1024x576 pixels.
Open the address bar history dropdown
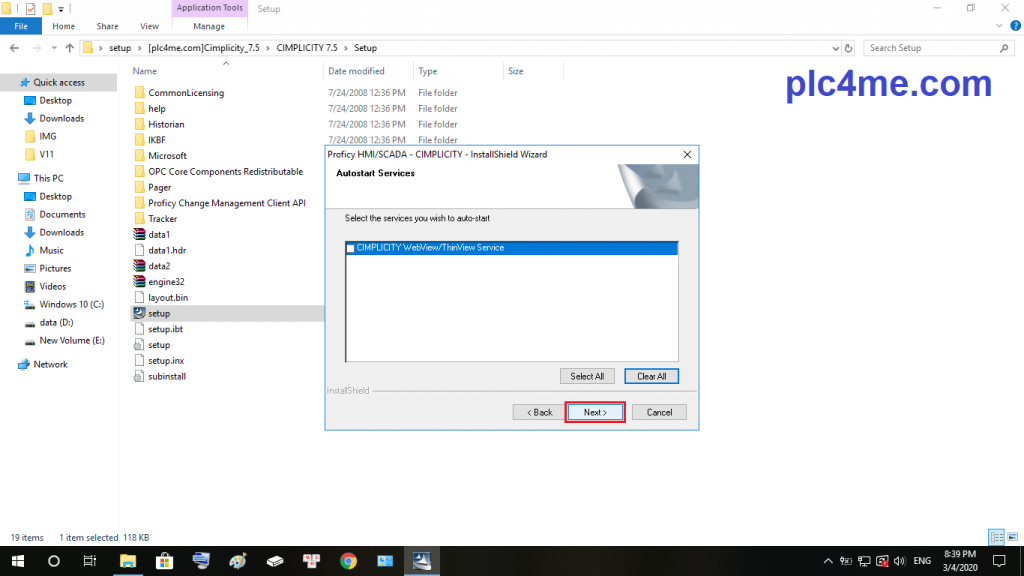834,48
